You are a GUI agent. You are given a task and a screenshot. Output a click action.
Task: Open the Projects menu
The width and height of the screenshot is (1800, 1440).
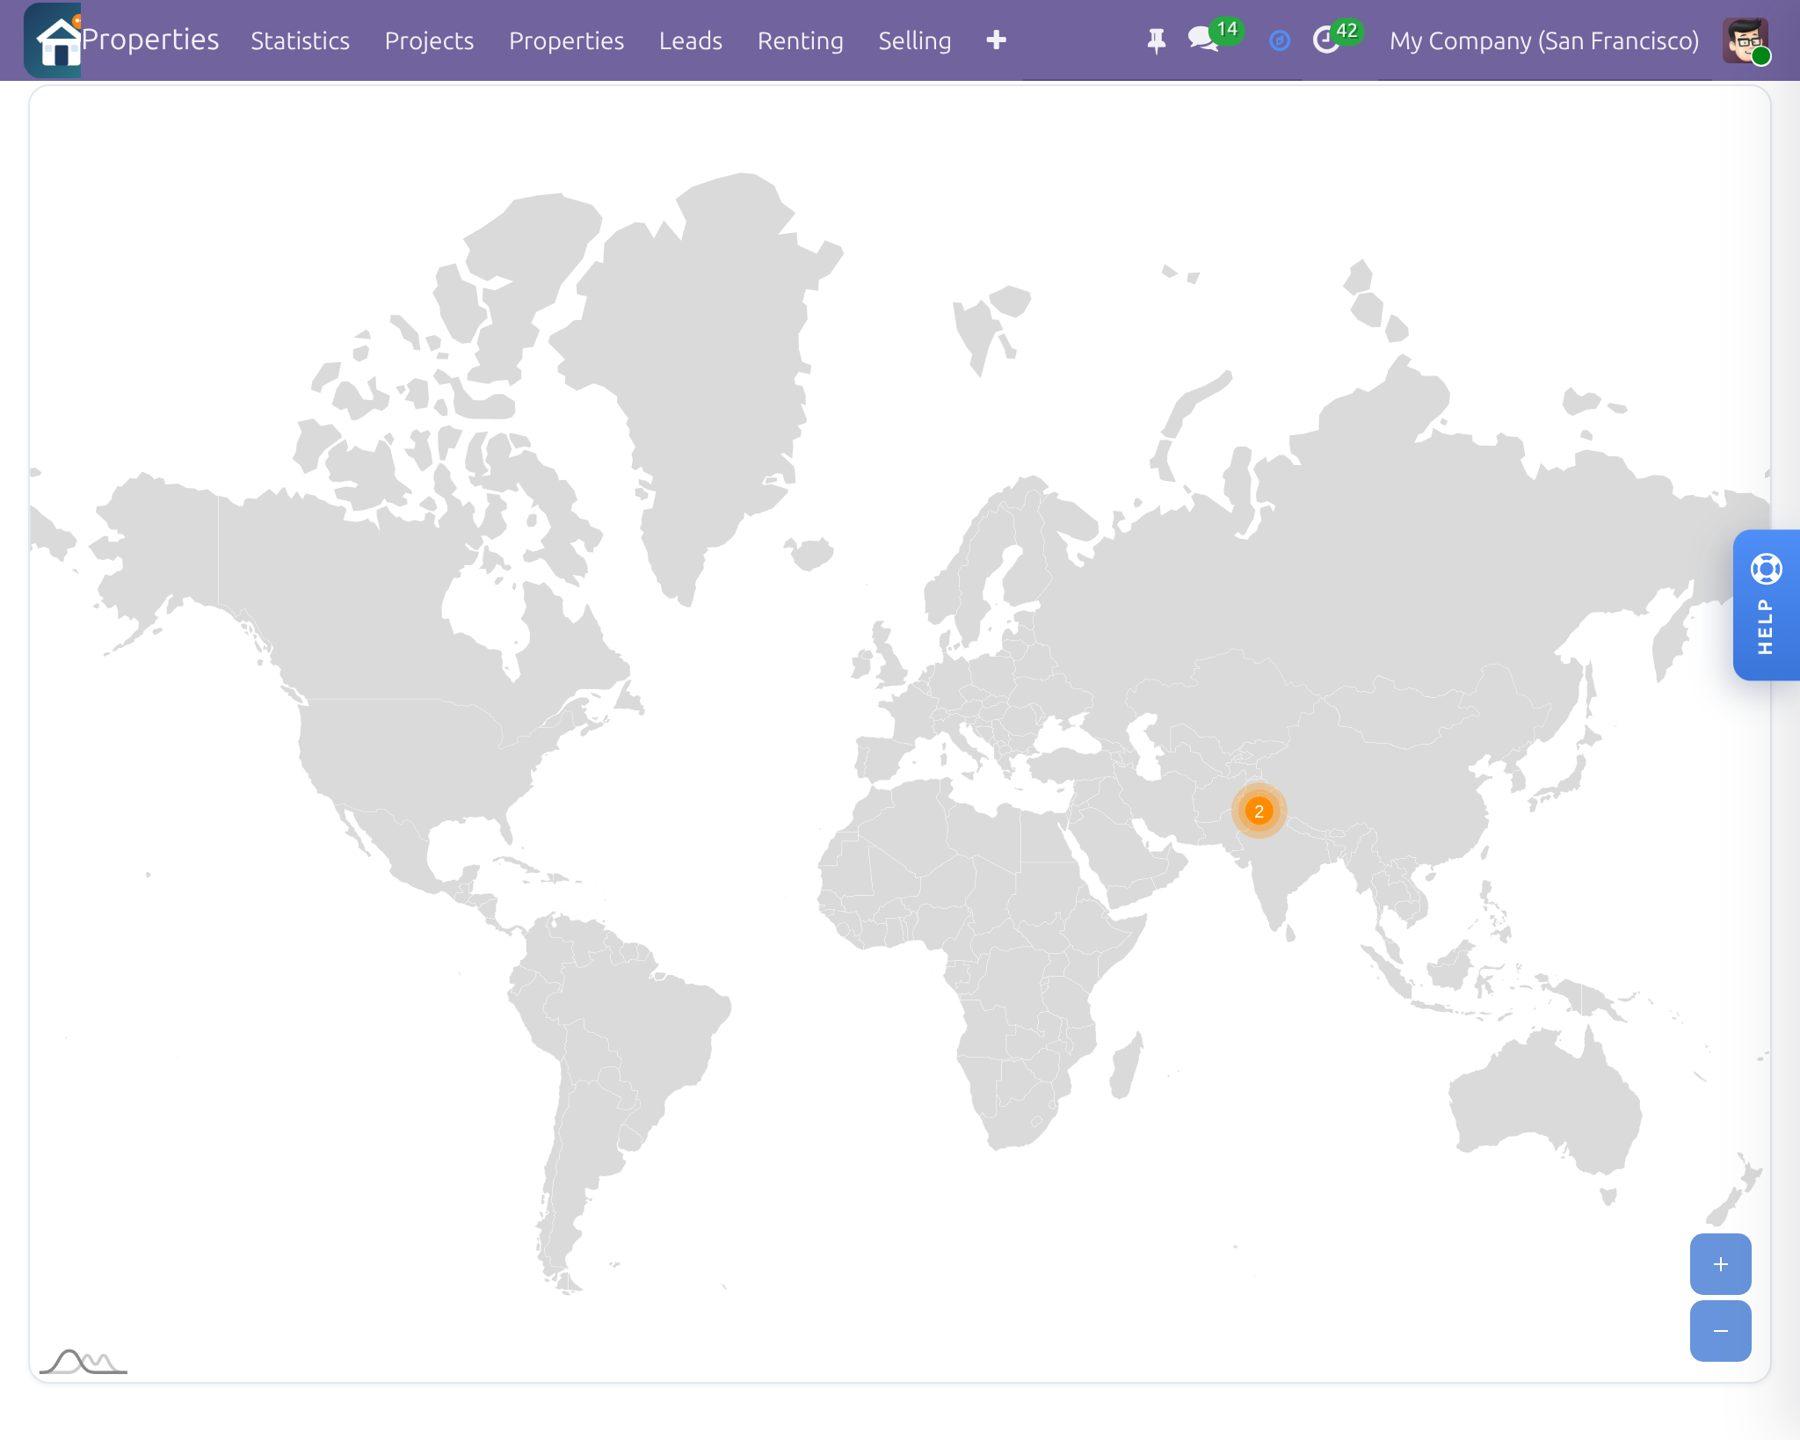tap(429, 41)
